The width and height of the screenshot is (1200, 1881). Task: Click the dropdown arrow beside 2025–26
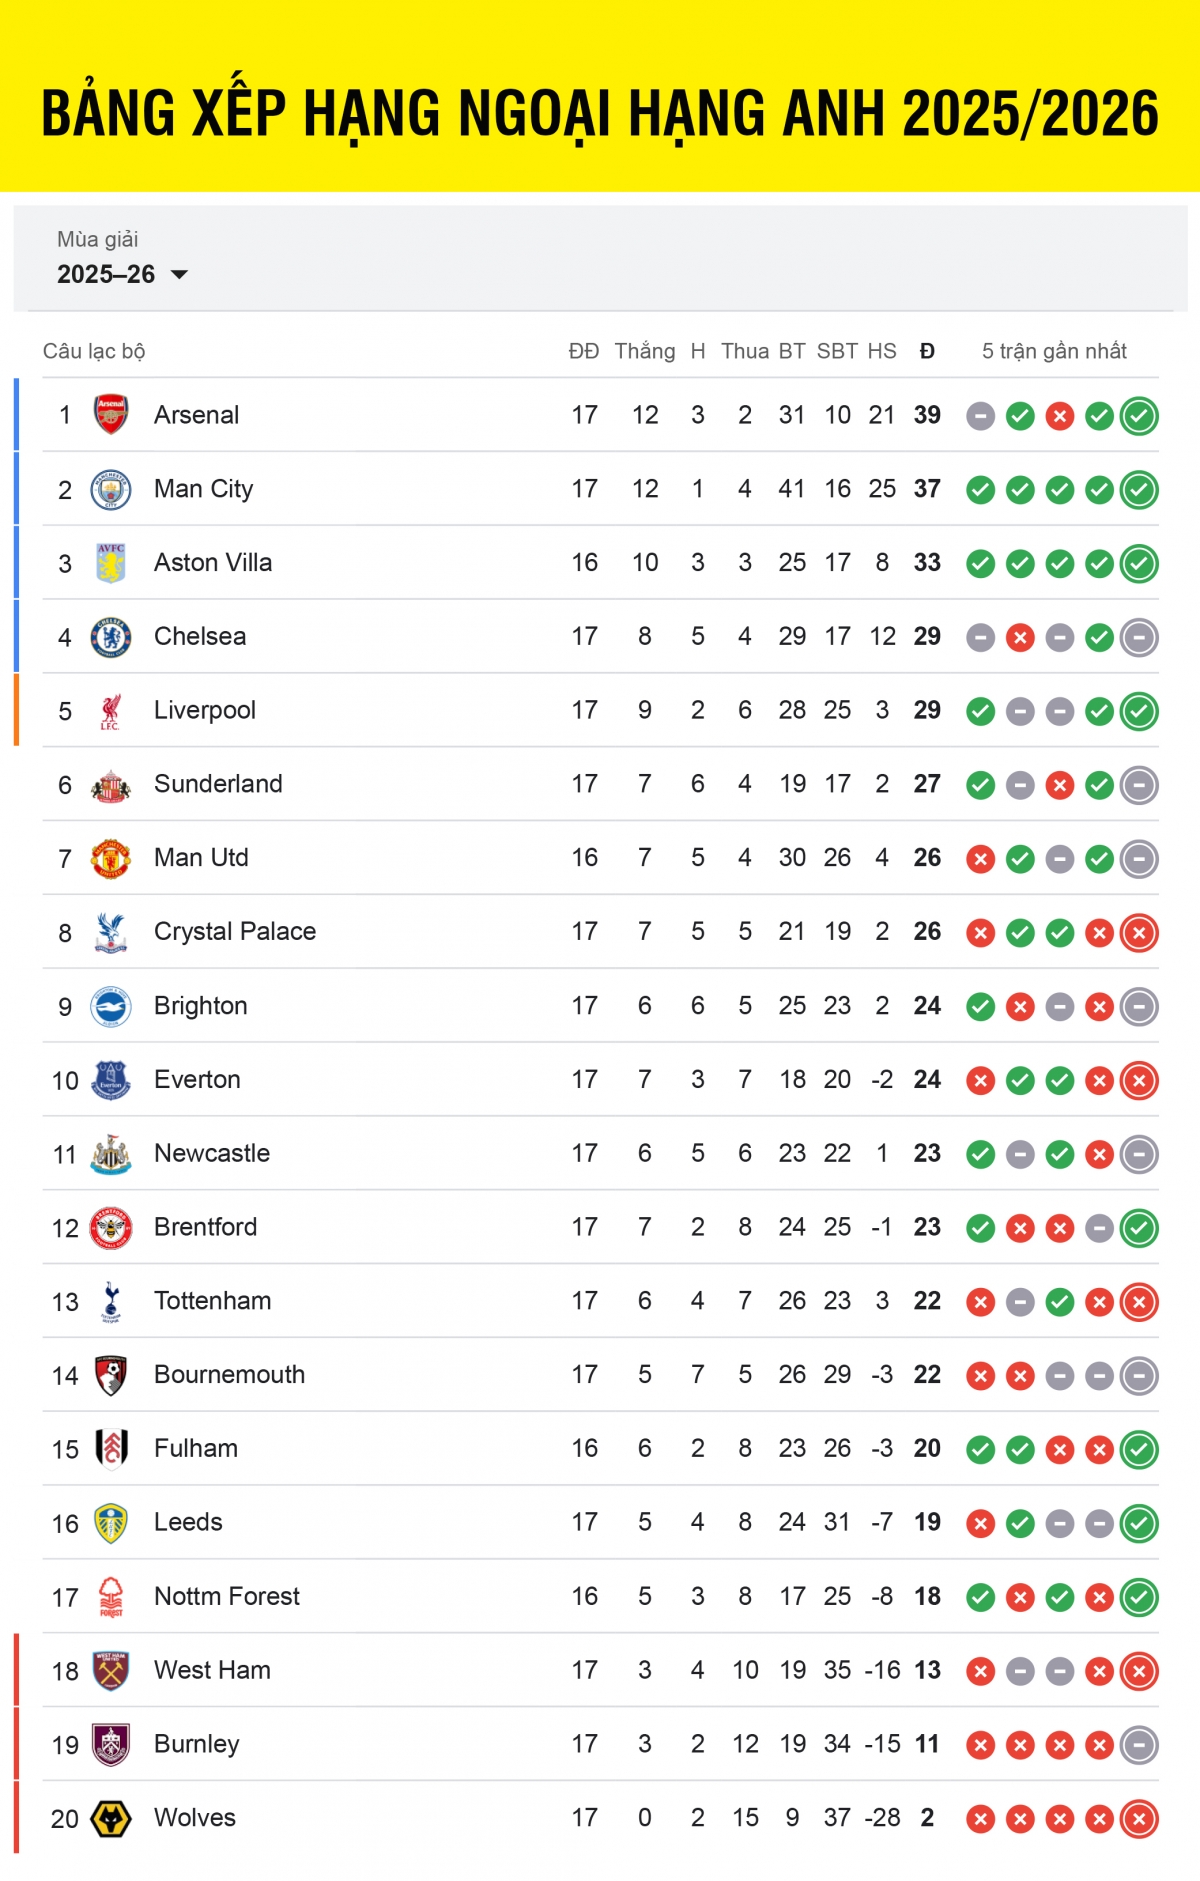click(x=180, y=274)
